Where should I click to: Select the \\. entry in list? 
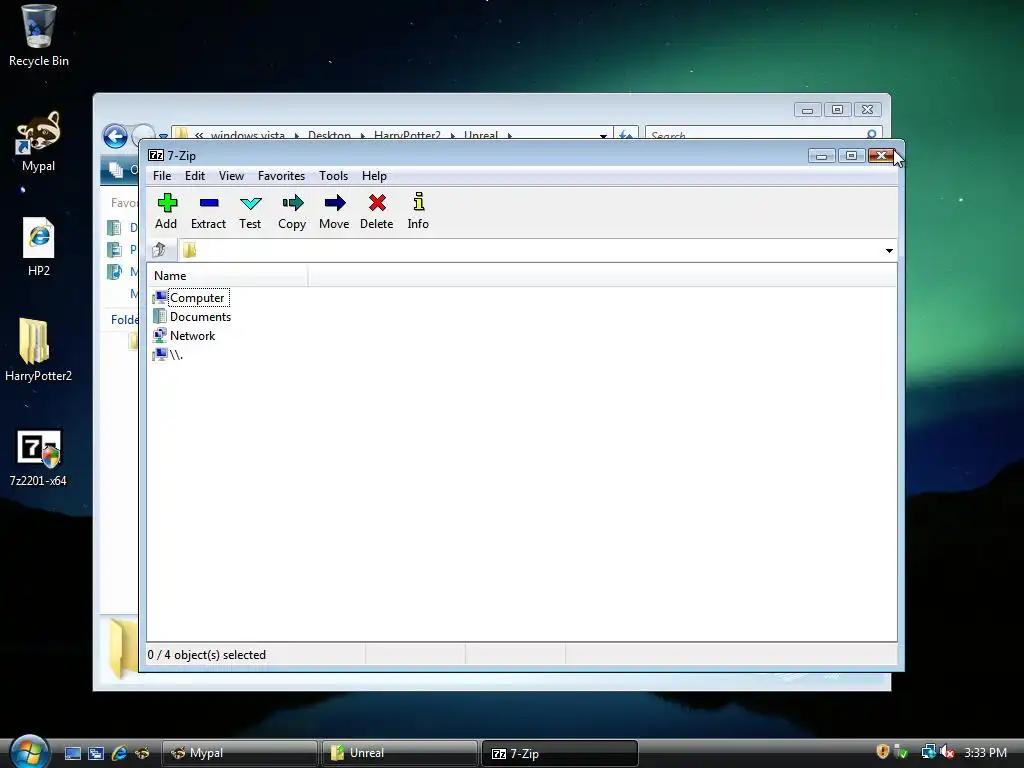coord(176,355)
